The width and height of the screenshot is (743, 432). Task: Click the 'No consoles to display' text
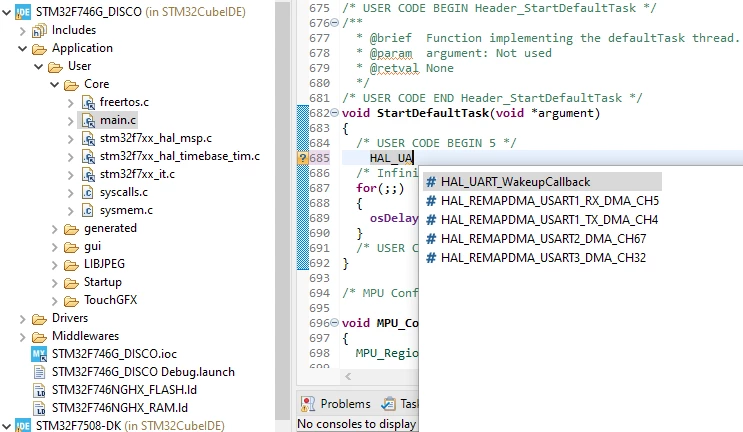pyautogui.click(x=356, y=424)
